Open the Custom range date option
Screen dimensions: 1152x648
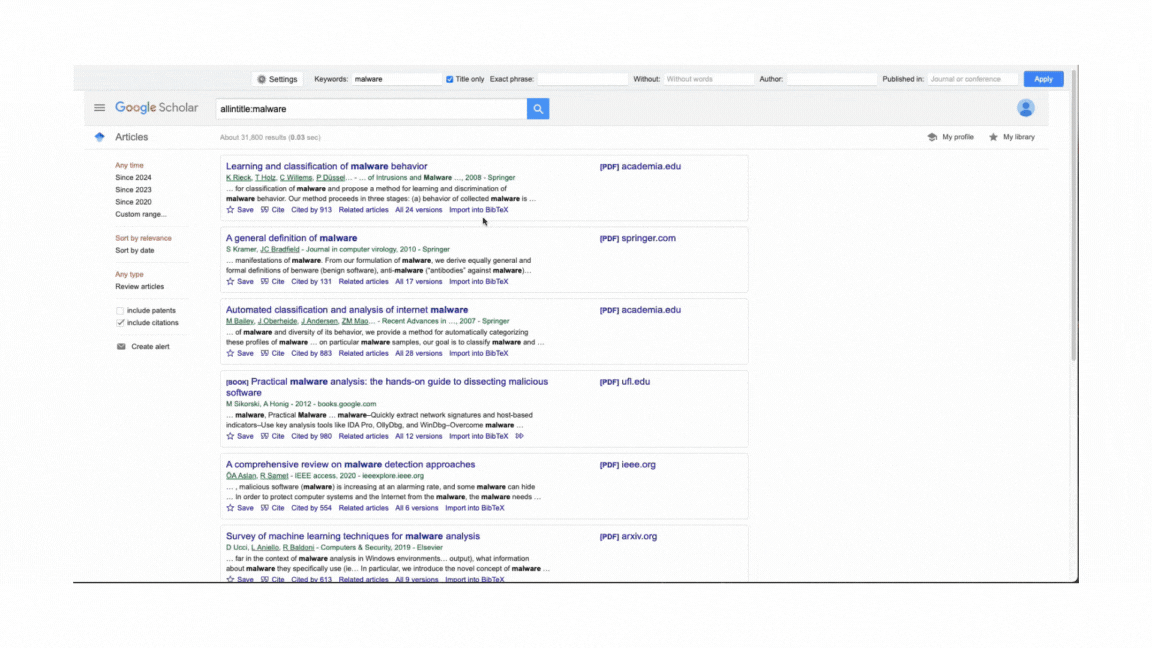click(x=140, y=215)
